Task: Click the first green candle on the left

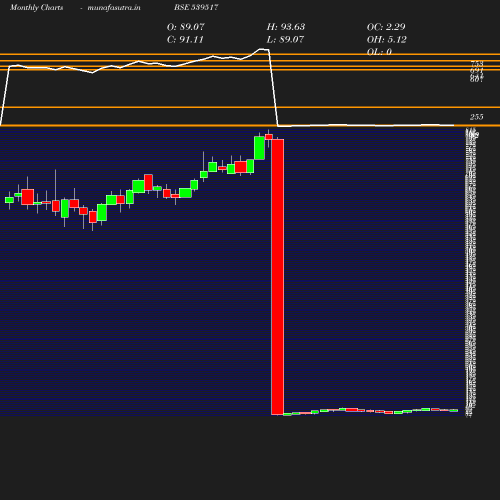Action: point(9,200)
